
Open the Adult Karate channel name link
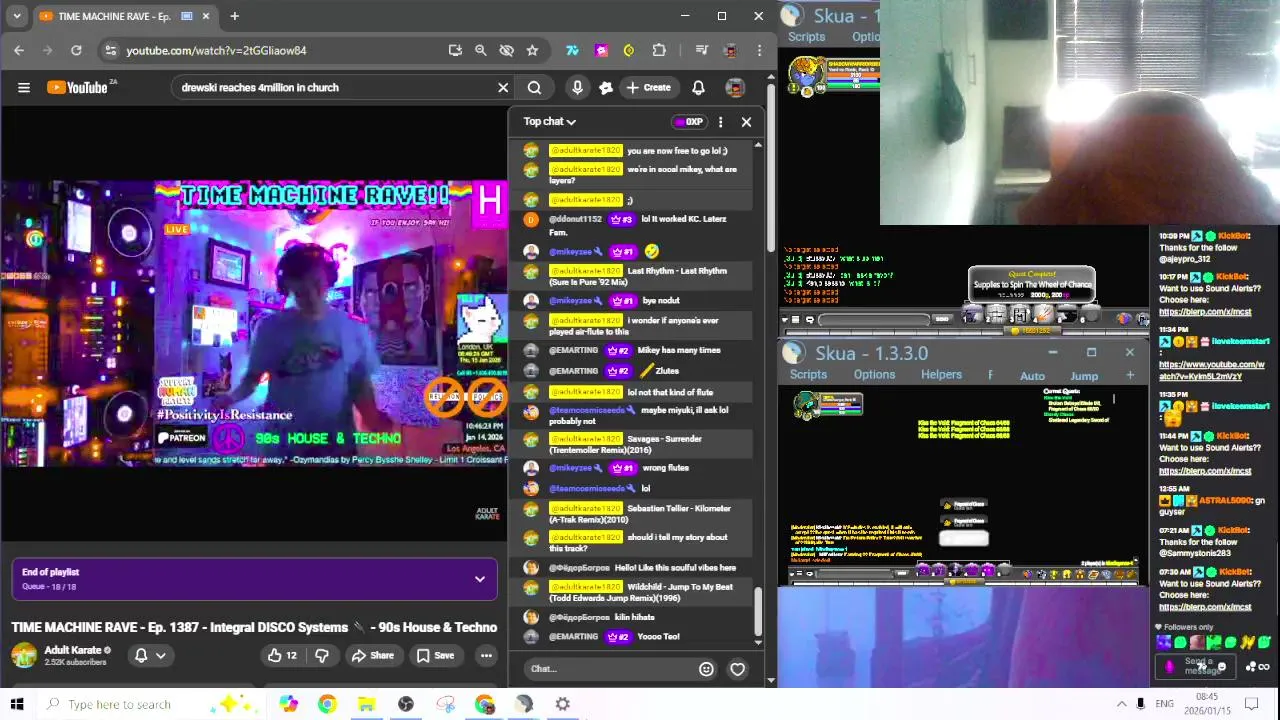coord(73,651)
